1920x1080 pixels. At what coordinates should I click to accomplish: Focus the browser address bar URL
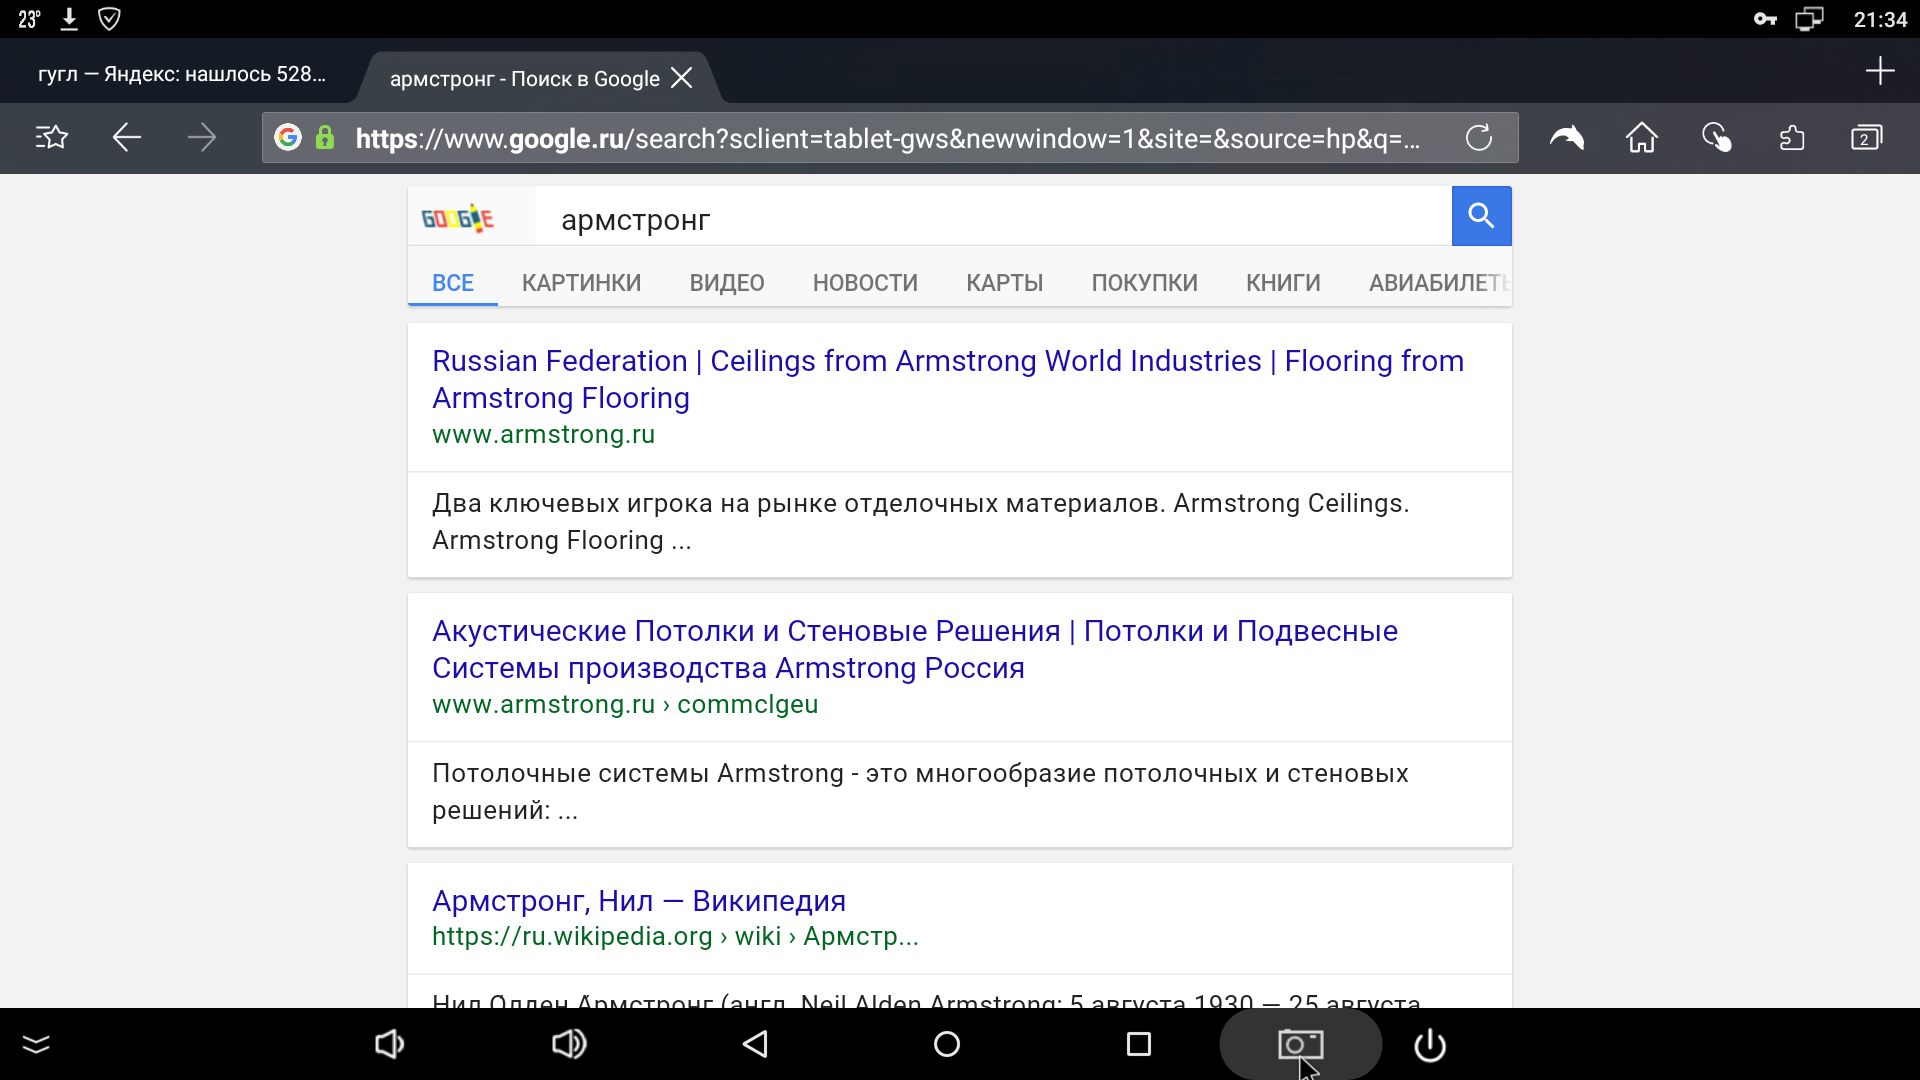pyautogui.click(x=888, y=138)
